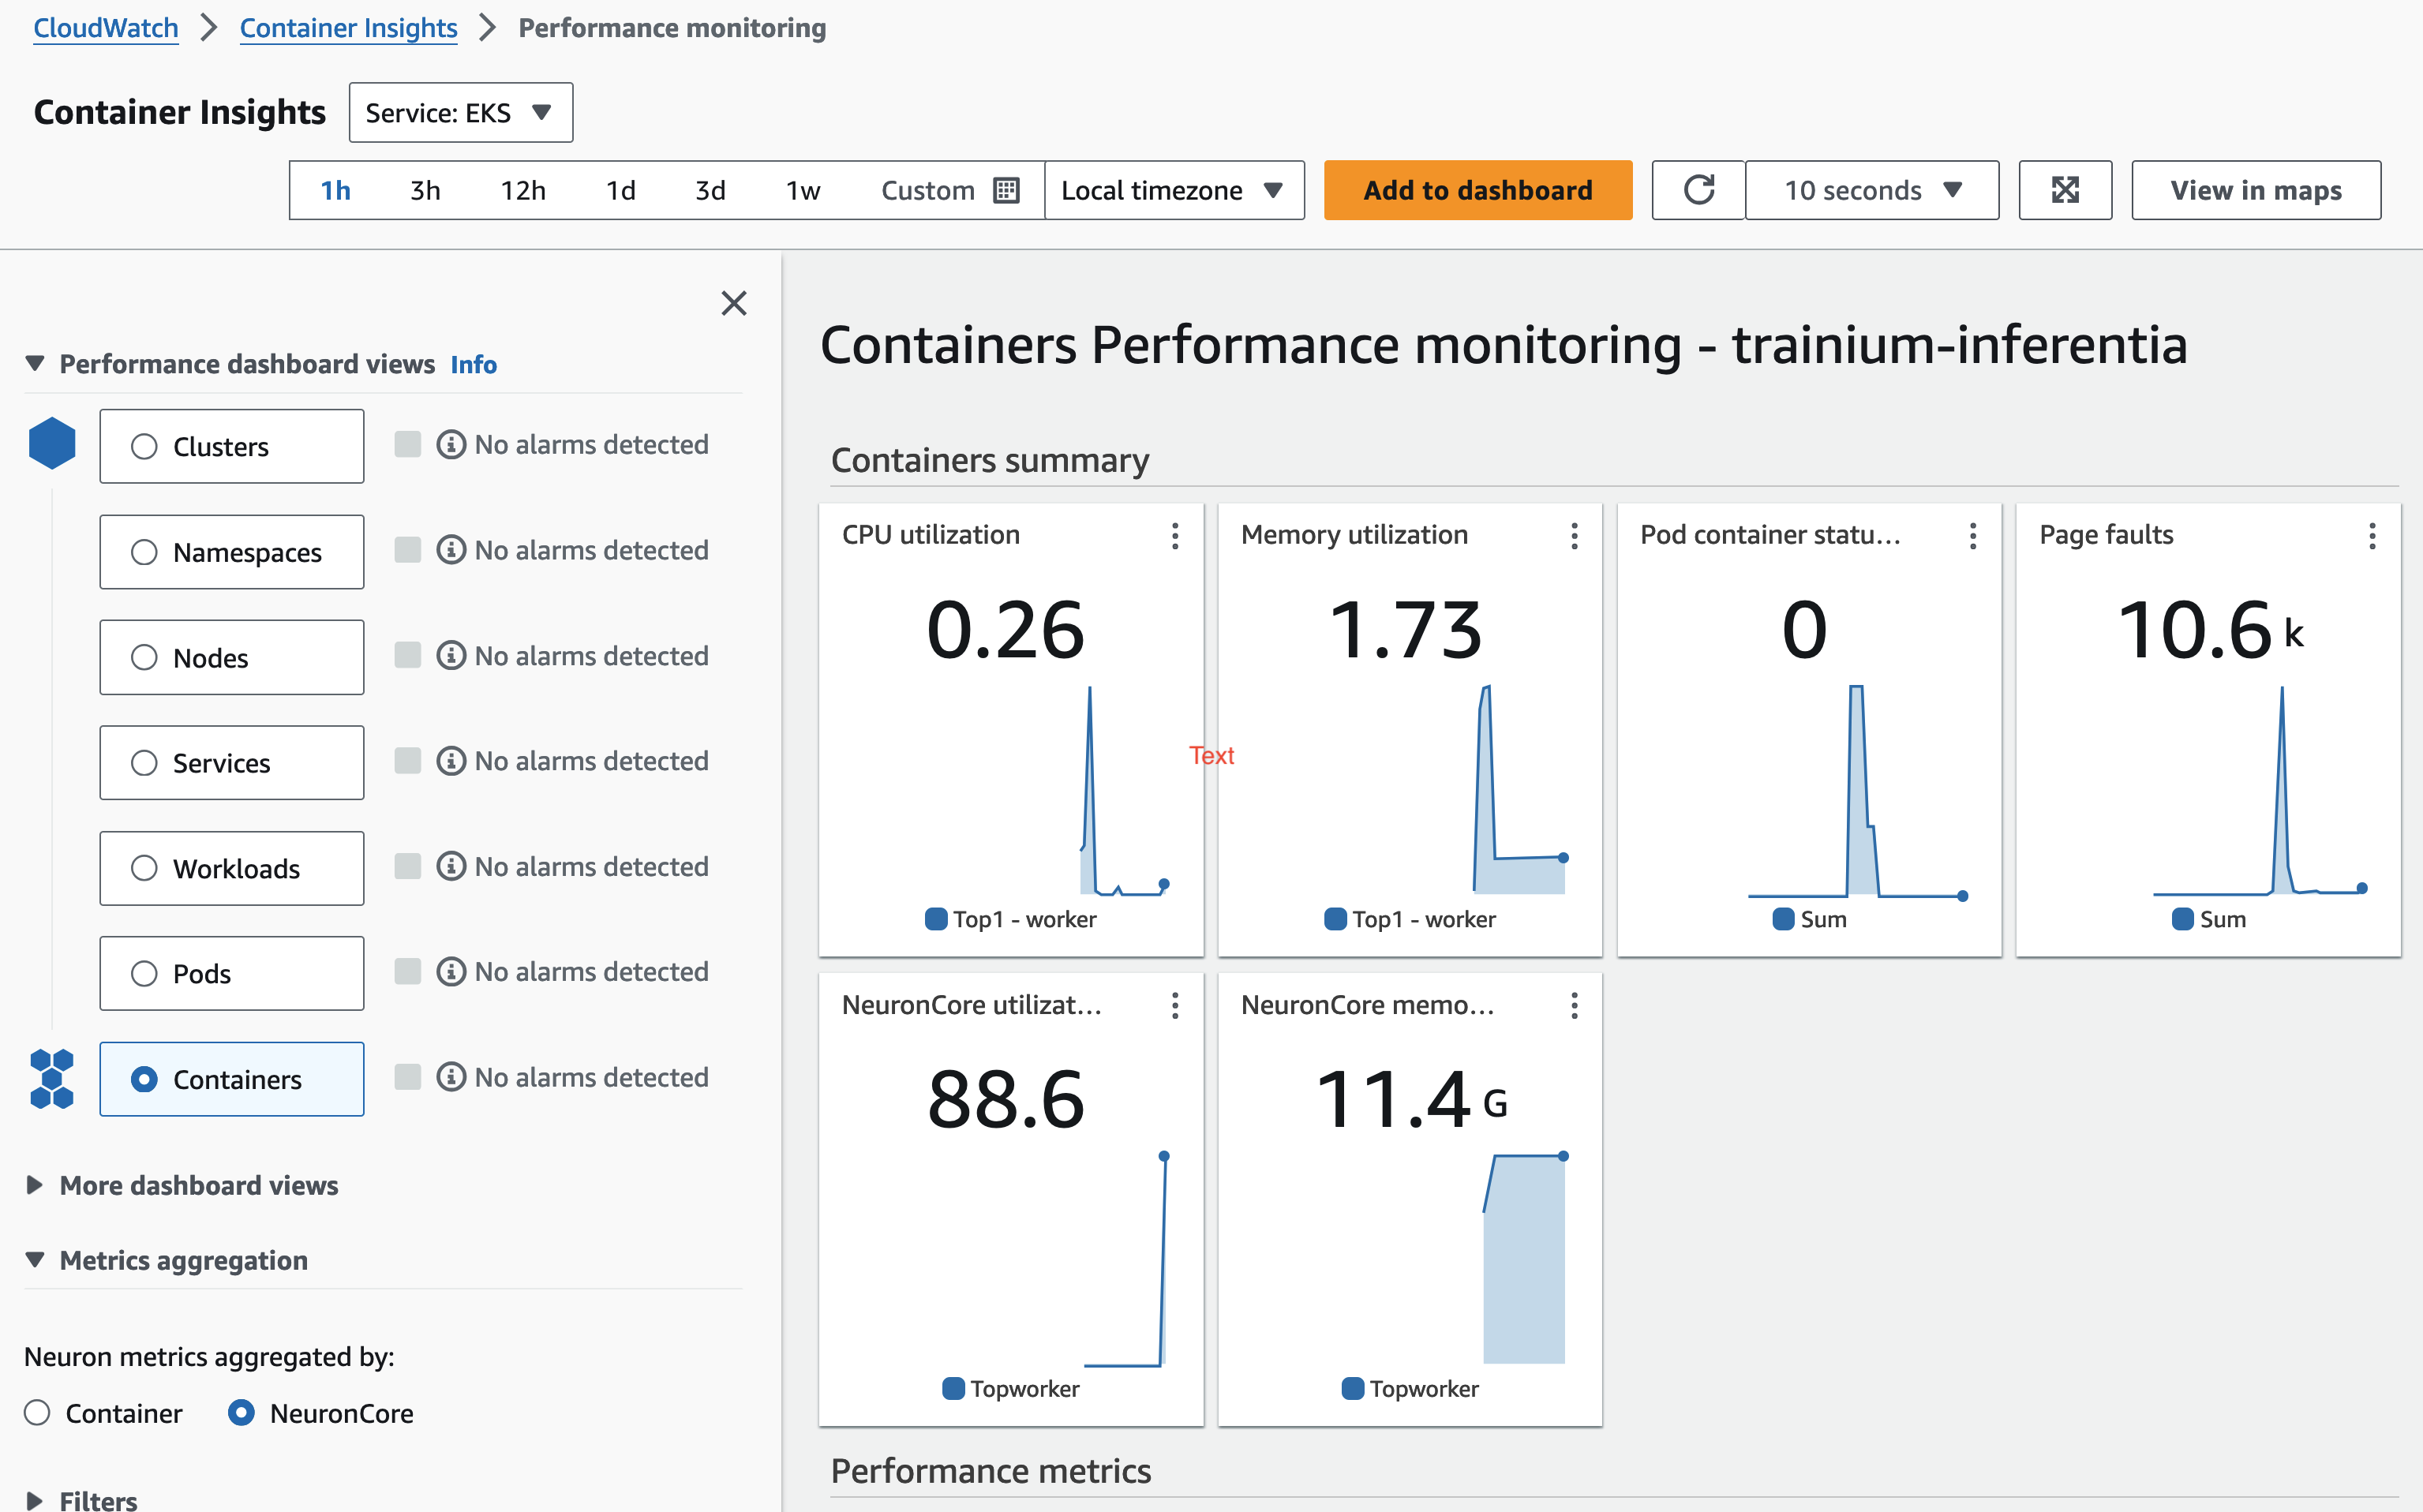Open Container Insights from the breadcrumb
The image size is (2423, 1512).
coord(348,27)
